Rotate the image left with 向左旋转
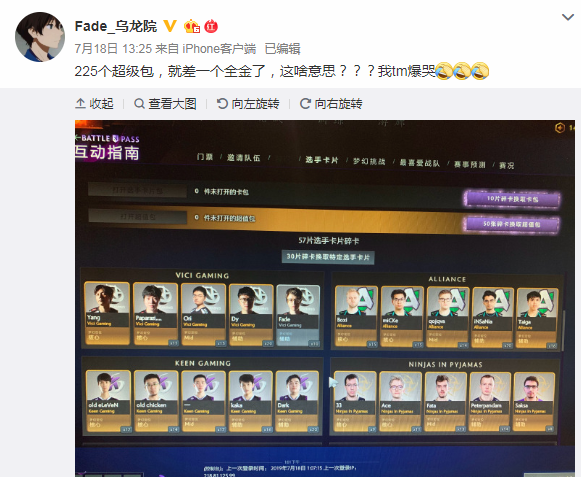The height and width of the screenshot is (477, 581). (x=248, y=104)
